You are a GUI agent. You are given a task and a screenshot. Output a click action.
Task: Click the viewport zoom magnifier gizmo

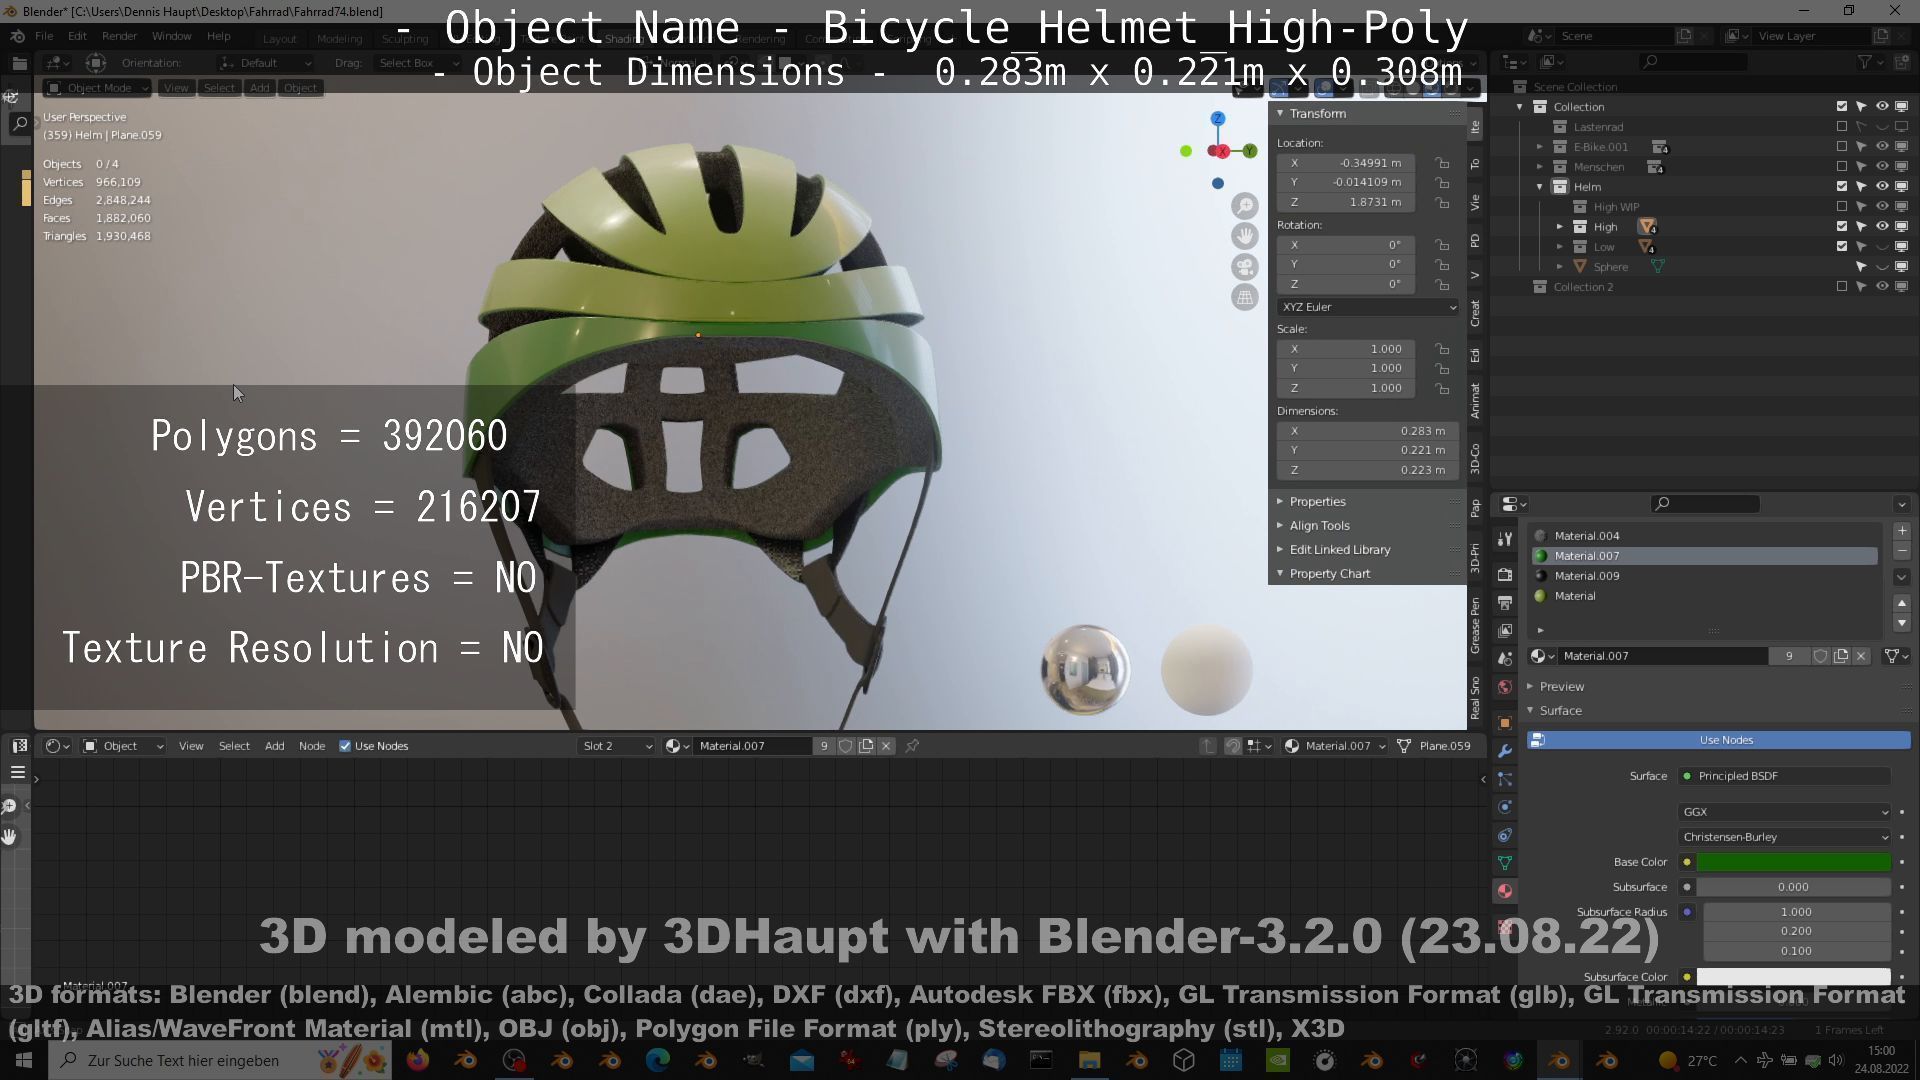pos(1245,206)
